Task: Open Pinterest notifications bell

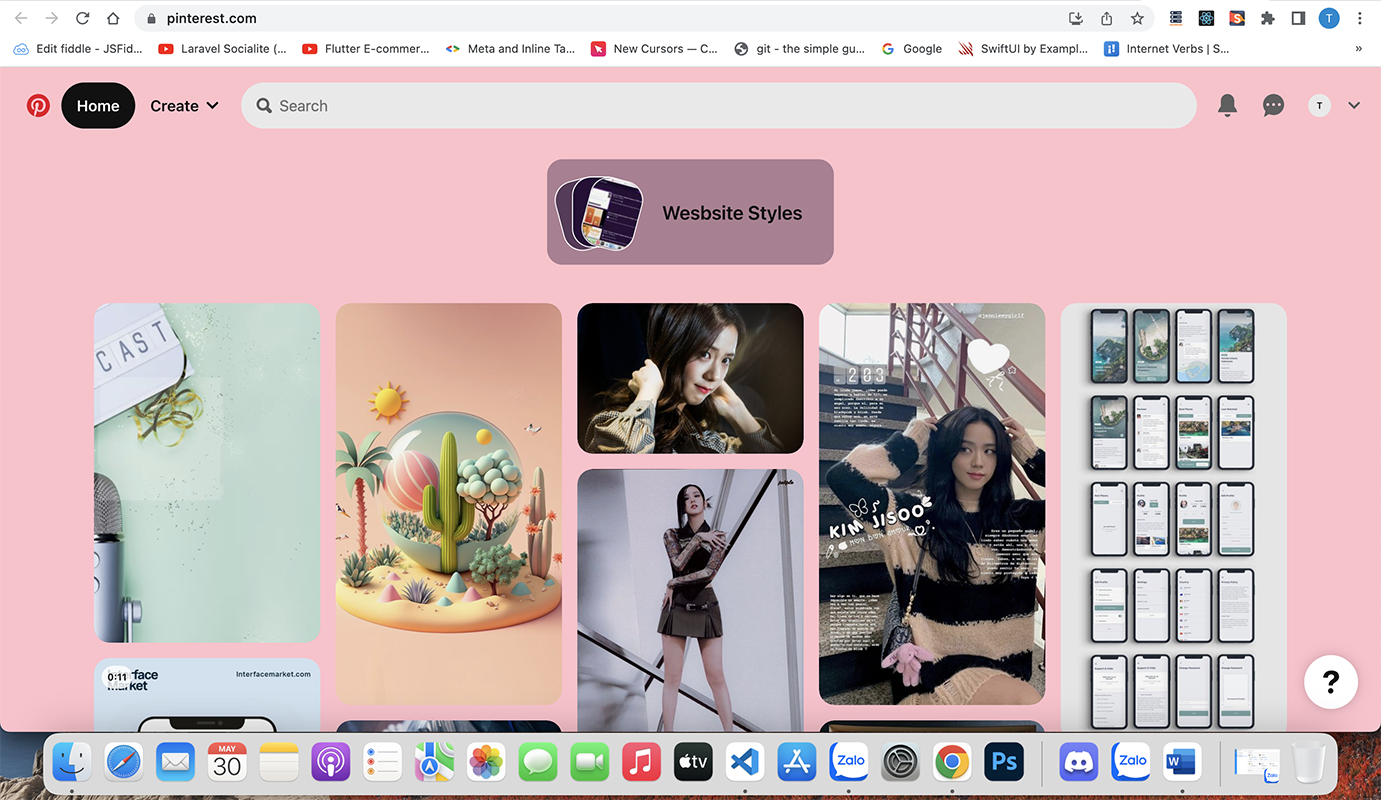Action: (1227, 105)
